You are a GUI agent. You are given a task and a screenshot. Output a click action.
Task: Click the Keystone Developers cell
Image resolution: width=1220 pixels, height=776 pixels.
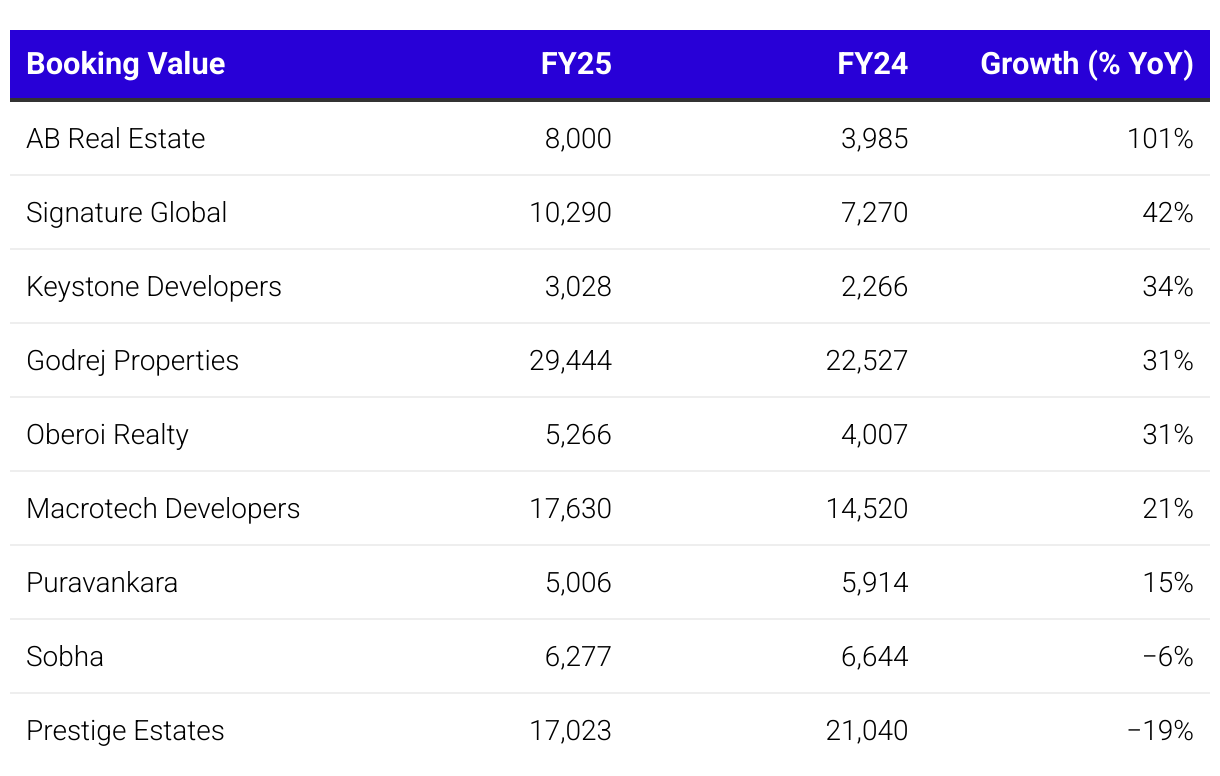[x=154, y=286]
